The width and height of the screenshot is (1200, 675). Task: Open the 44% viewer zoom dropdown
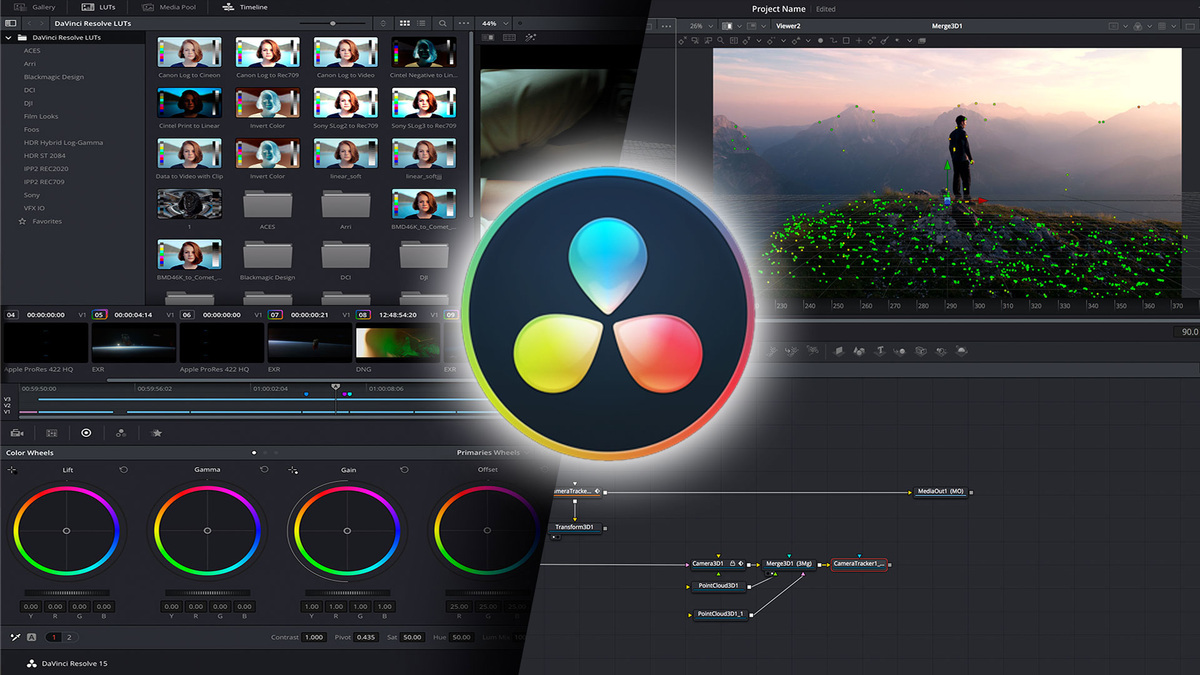[x=495, y=22]
